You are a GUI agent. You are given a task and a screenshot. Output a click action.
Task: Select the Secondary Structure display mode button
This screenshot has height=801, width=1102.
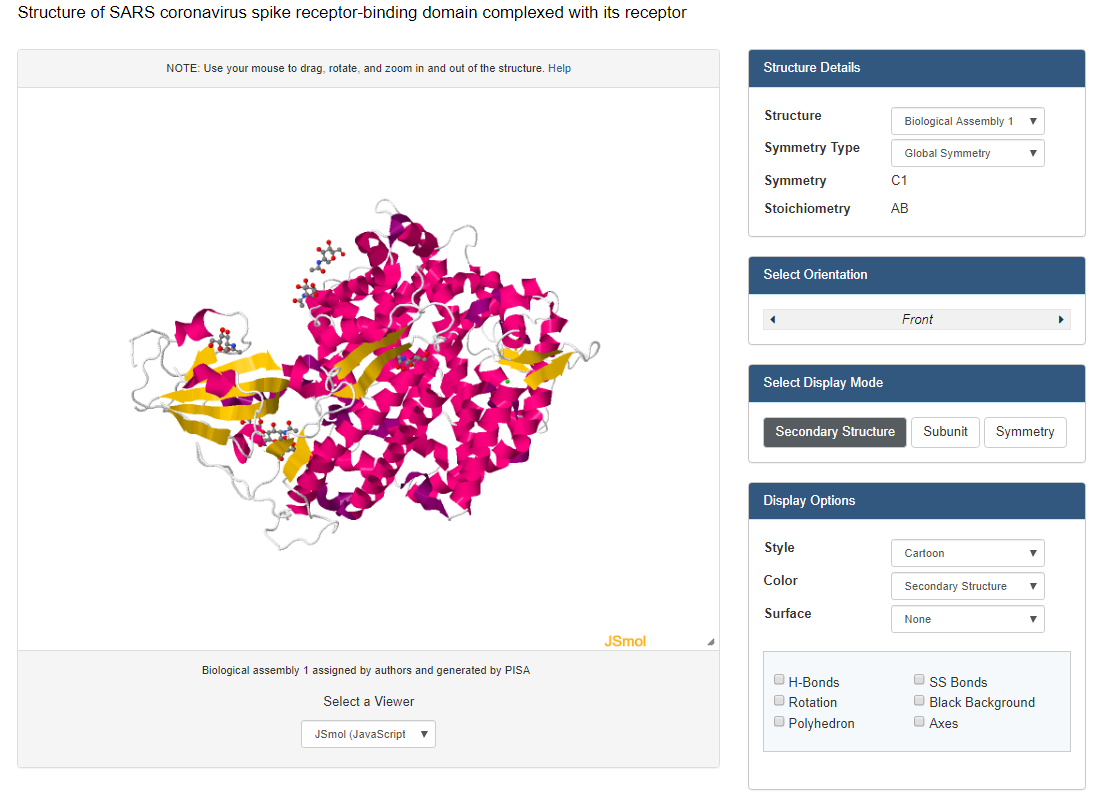[835, 432]
